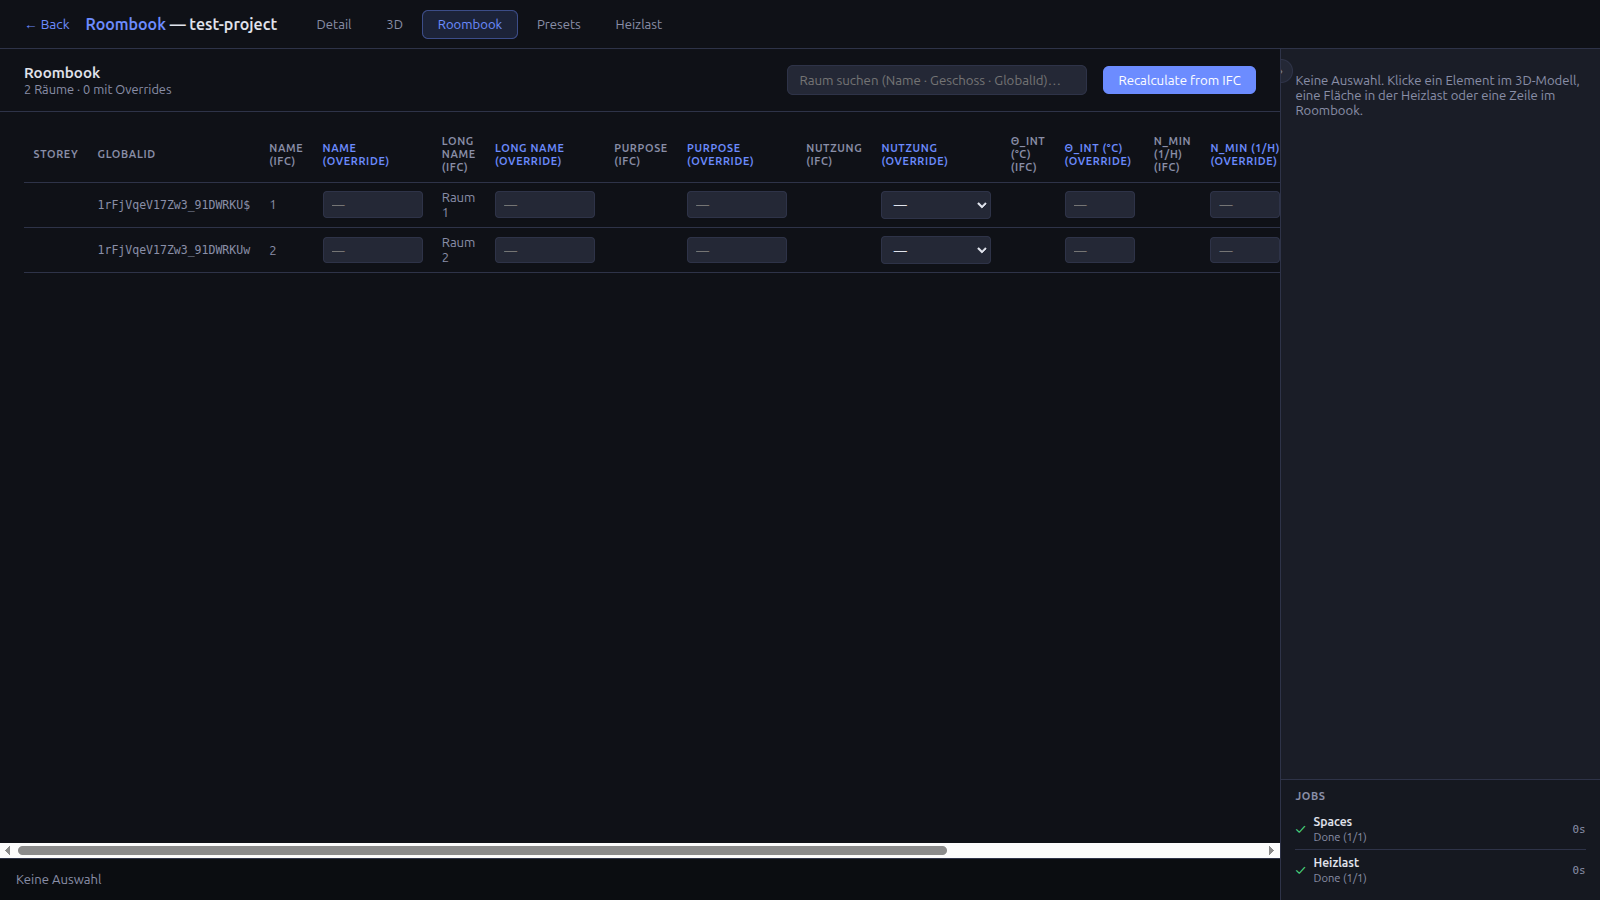
Task: Edit Purpose override field for Raum 2
Action: (736, 250)
